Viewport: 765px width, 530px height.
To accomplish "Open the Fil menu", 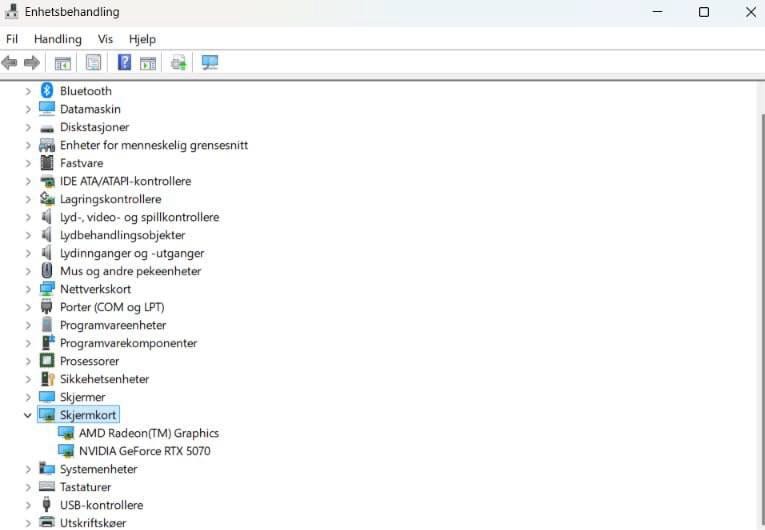I will [12, 39].
